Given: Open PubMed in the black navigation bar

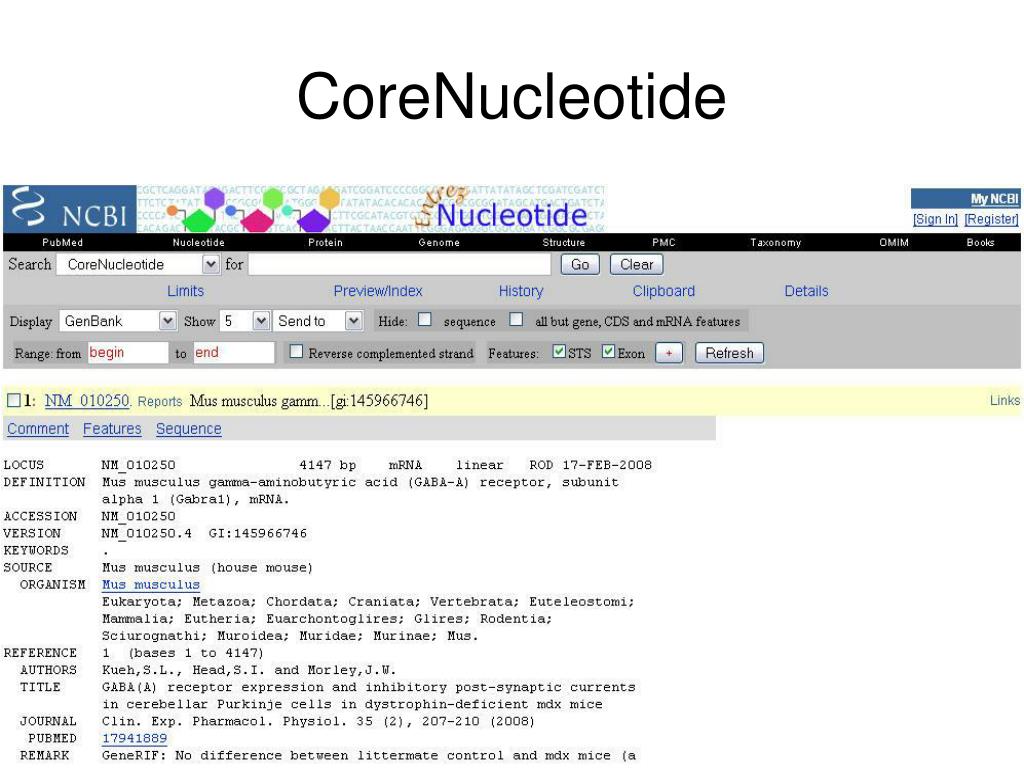Looking at the screenshot, I should 63,242.
